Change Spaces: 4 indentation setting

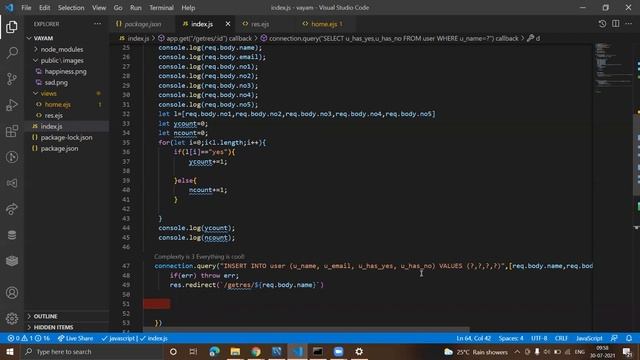(x=511, y=338)
